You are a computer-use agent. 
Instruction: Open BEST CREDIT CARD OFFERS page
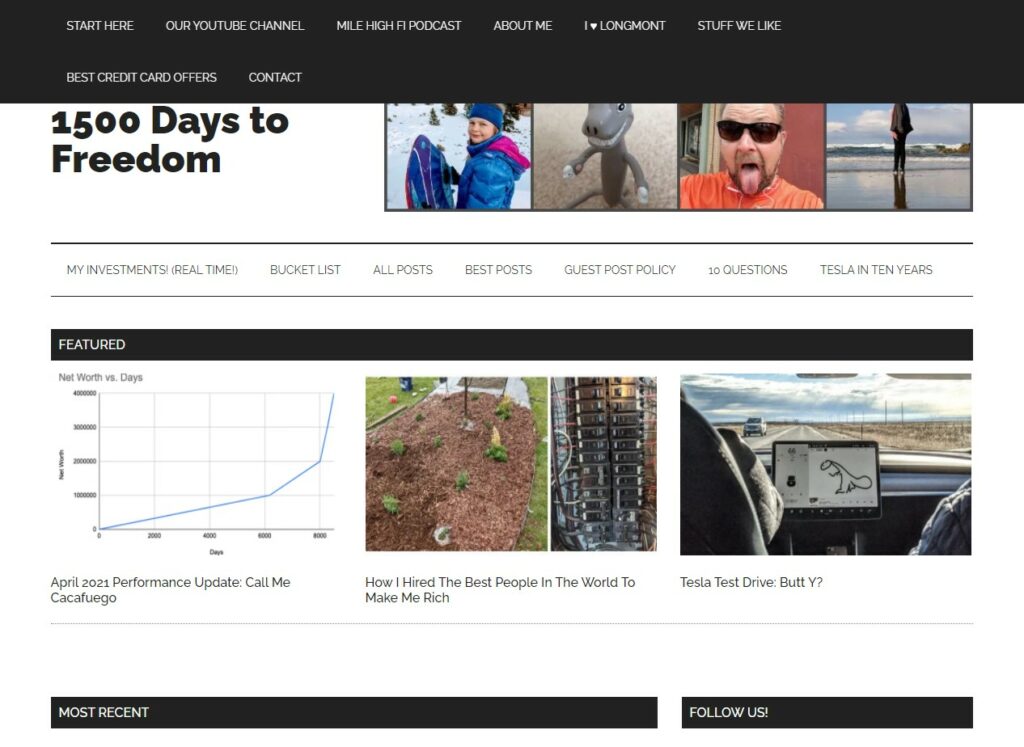pos(141,77)
